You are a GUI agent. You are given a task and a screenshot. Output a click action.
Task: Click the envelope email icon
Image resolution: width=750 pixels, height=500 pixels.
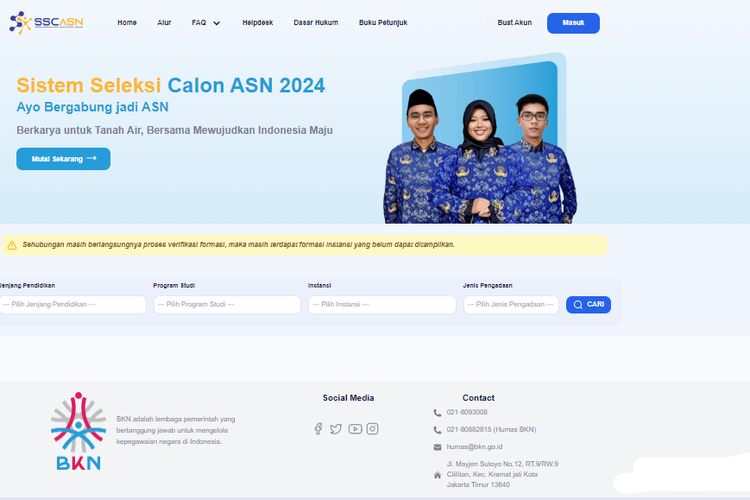pos(437,447)
